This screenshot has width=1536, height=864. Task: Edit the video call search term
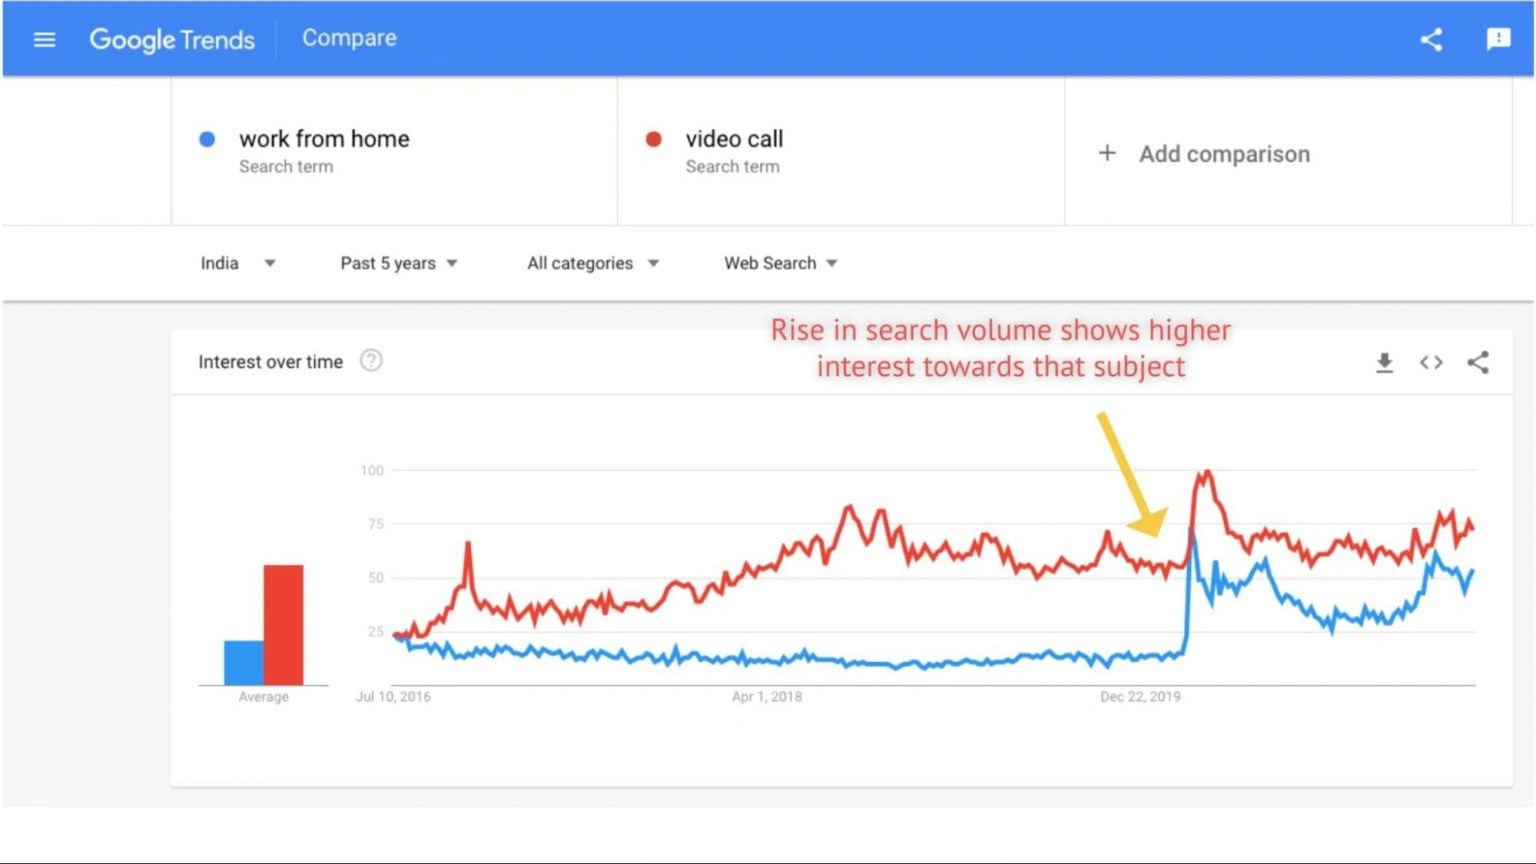click(x=734, y=139)
